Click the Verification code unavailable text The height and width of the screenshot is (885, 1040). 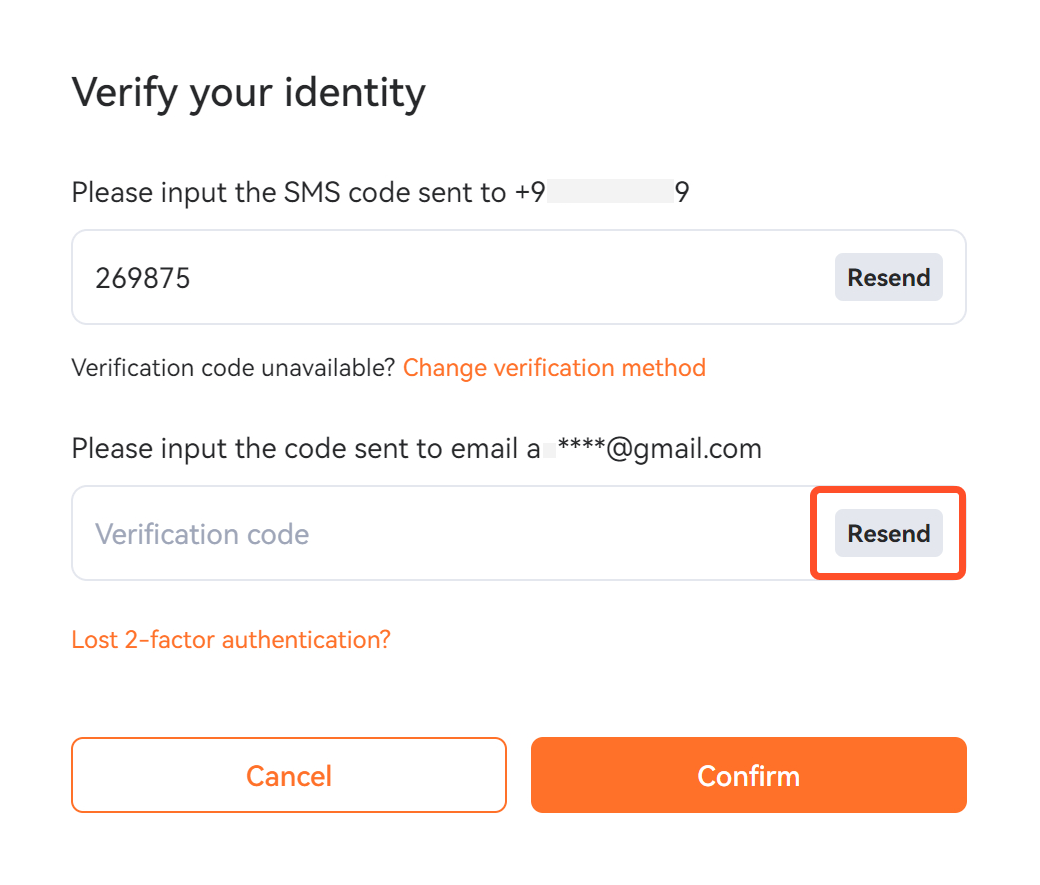click(234, 368)
